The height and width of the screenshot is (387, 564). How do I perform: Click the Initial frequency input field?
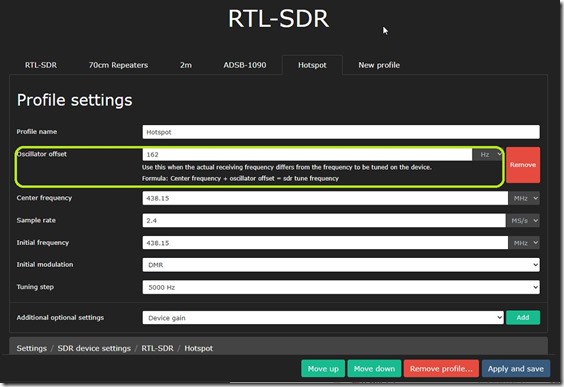325,243
